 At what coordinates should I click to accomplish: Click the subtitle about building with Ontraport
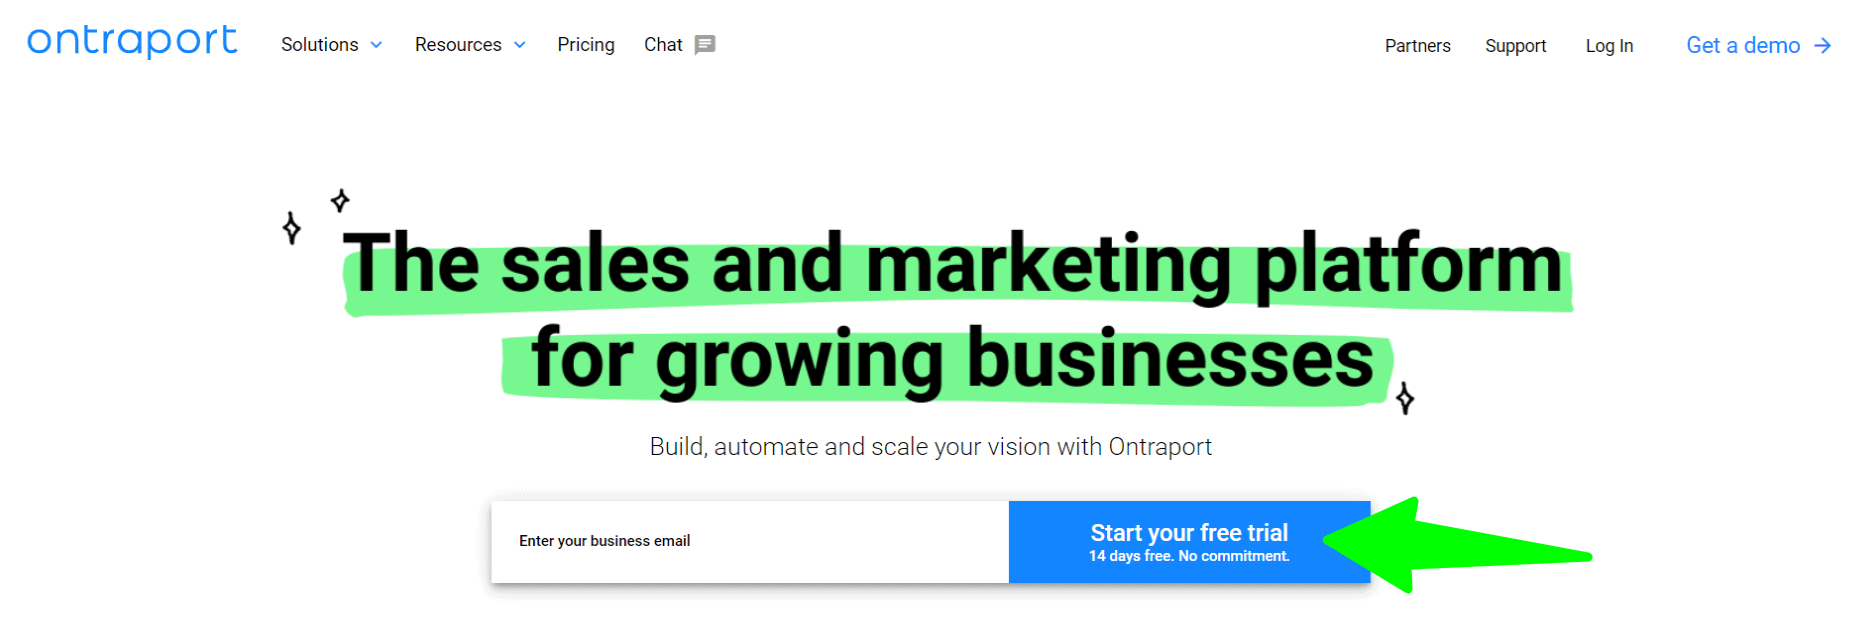pyautogui.click(x=930, y=447)
